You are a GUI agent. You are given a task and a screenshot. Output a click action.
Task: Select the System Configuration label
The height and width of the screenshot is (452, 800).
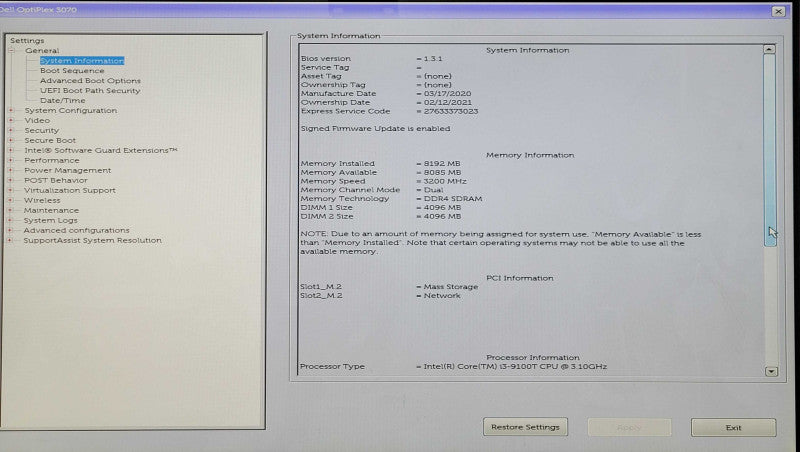pos(70,110)
